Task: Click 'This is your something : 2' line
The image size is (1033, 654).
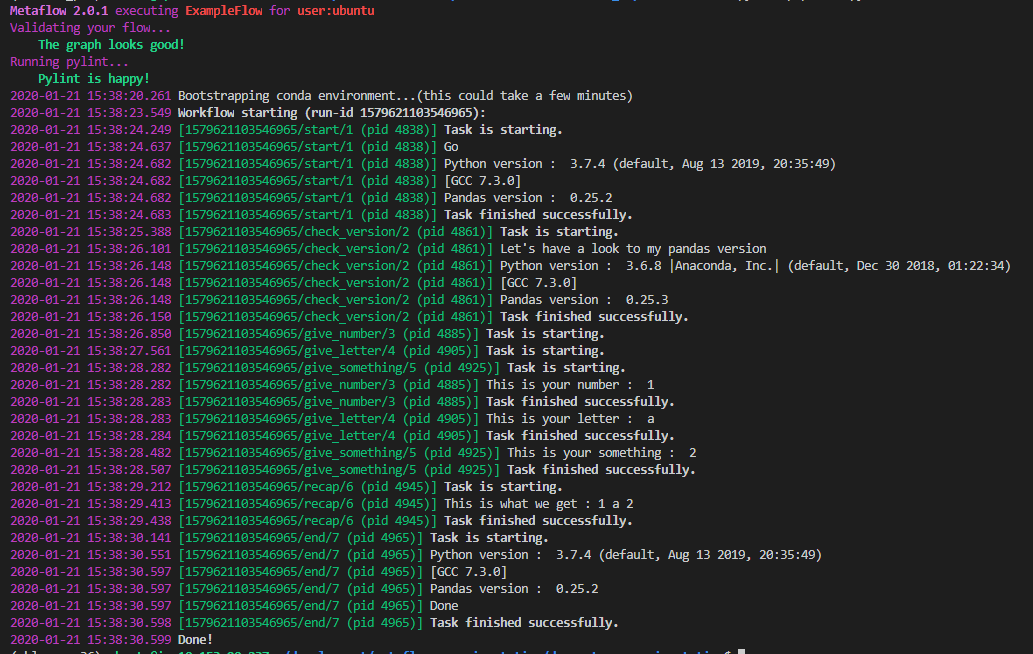Action: point(601,453)
